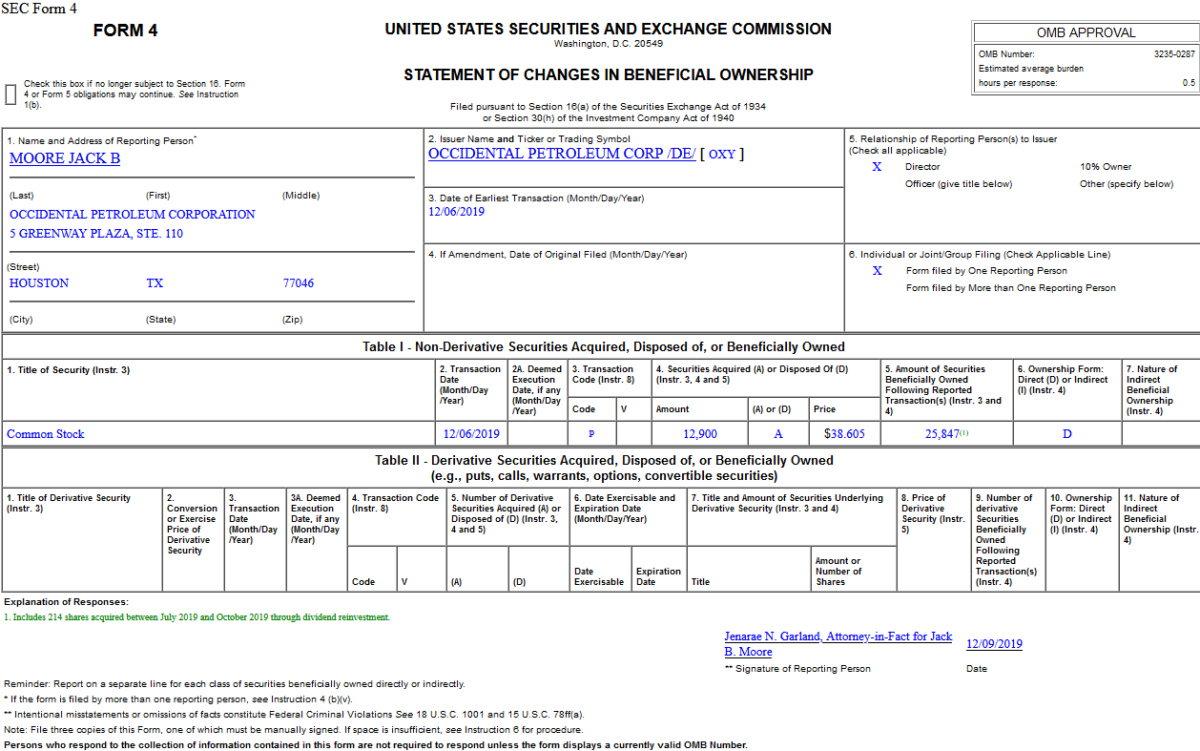Click the FORM 4 title
Viewport: 1200px width, 751px height.
[x=125, y=30]
